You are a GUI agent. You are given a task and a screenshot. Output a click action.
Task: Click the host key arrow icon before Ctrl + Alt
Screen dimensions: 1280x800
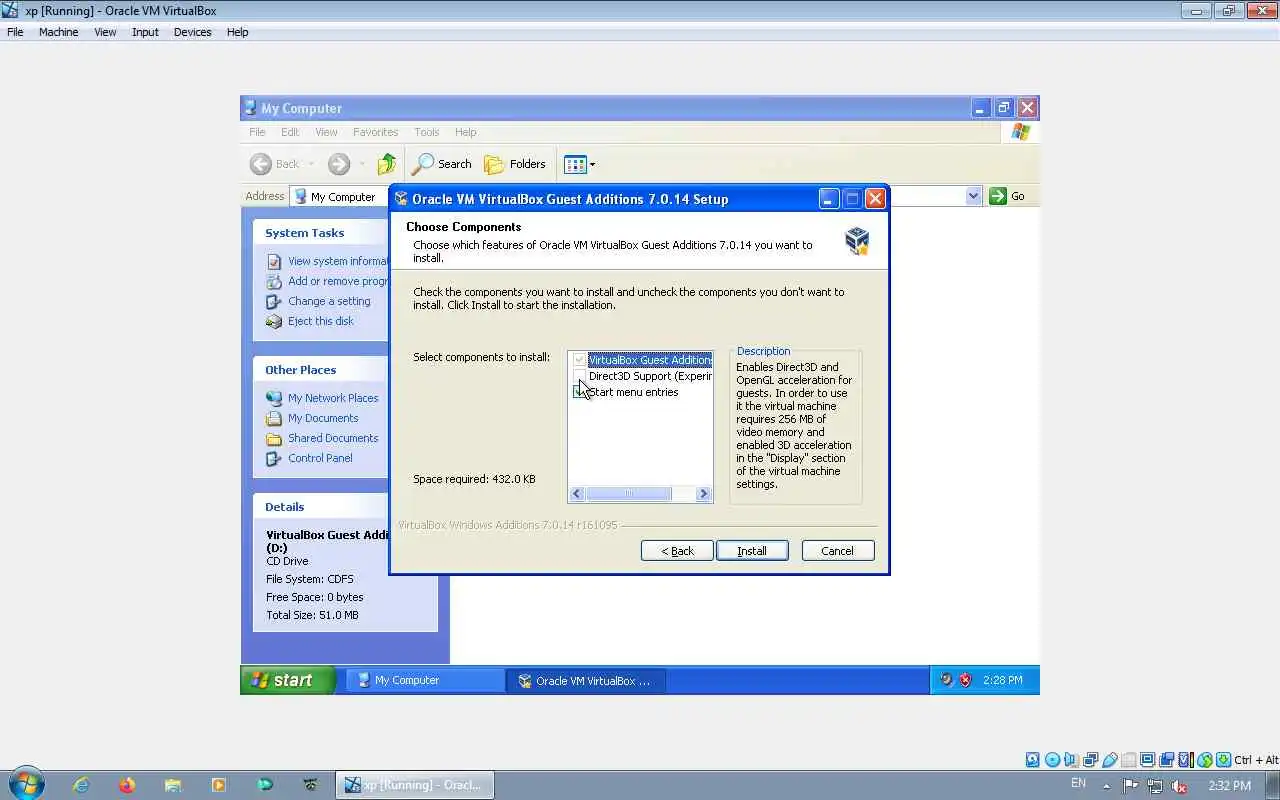[1224, 760]
